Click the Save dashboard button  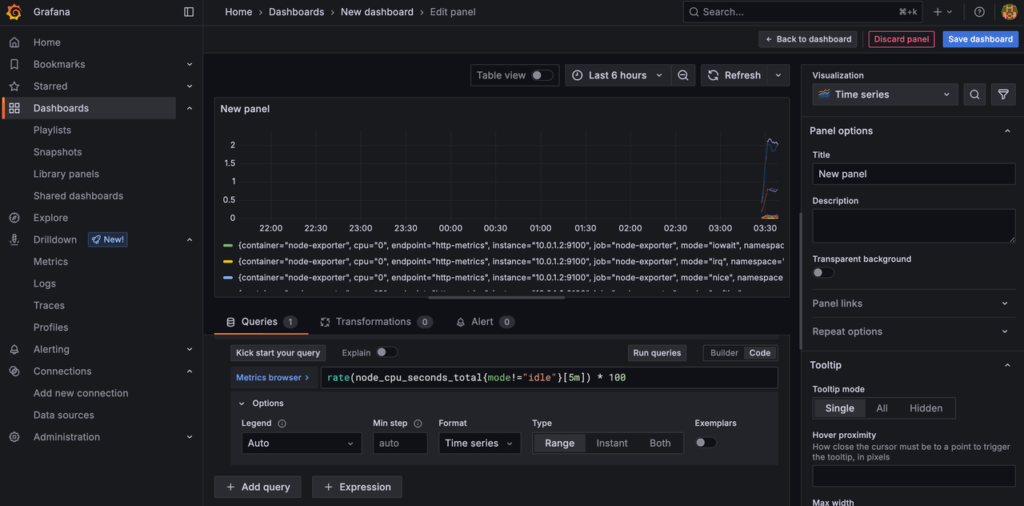click(x=980, y=39)
